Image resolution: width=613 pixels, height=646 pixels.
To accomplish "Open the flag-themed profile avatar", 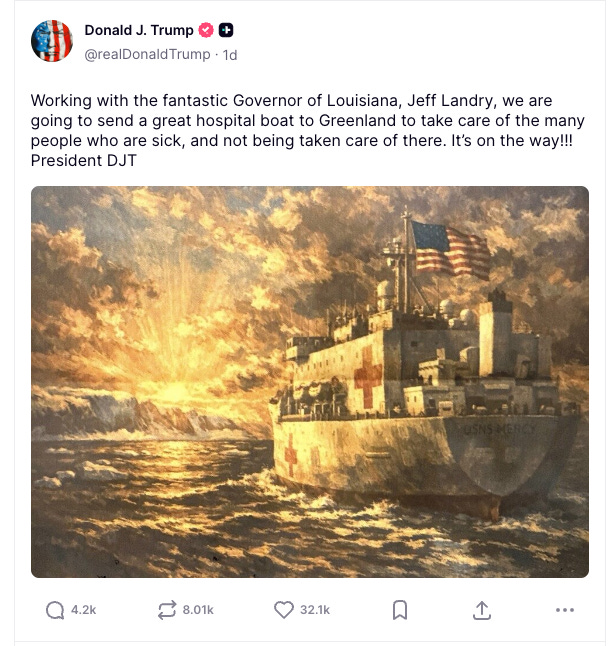I will pyautogui.click(x=52, y=41).
